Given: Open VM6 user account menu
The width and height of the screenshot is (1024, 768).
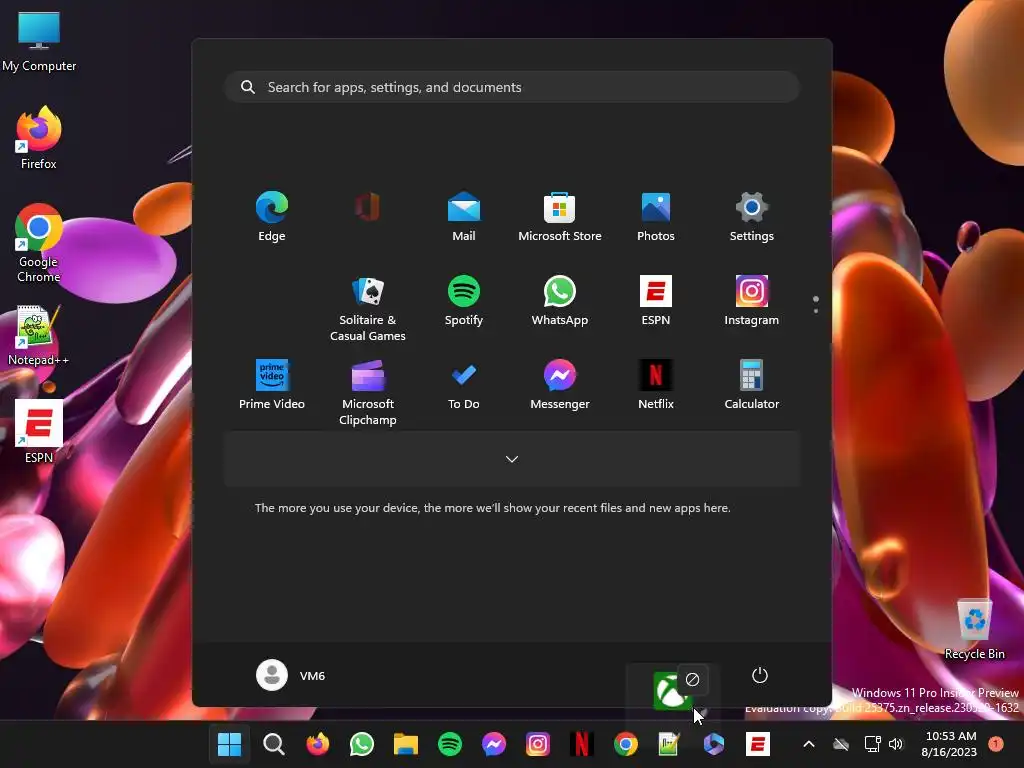Looking at the screenshot, I should (291, 675).
